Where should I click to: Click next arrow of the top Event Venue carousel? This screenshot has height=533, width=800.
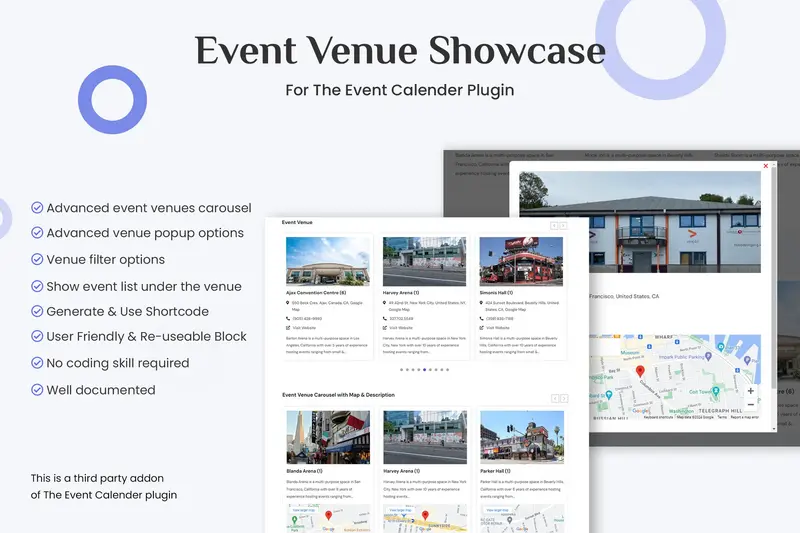564,226
